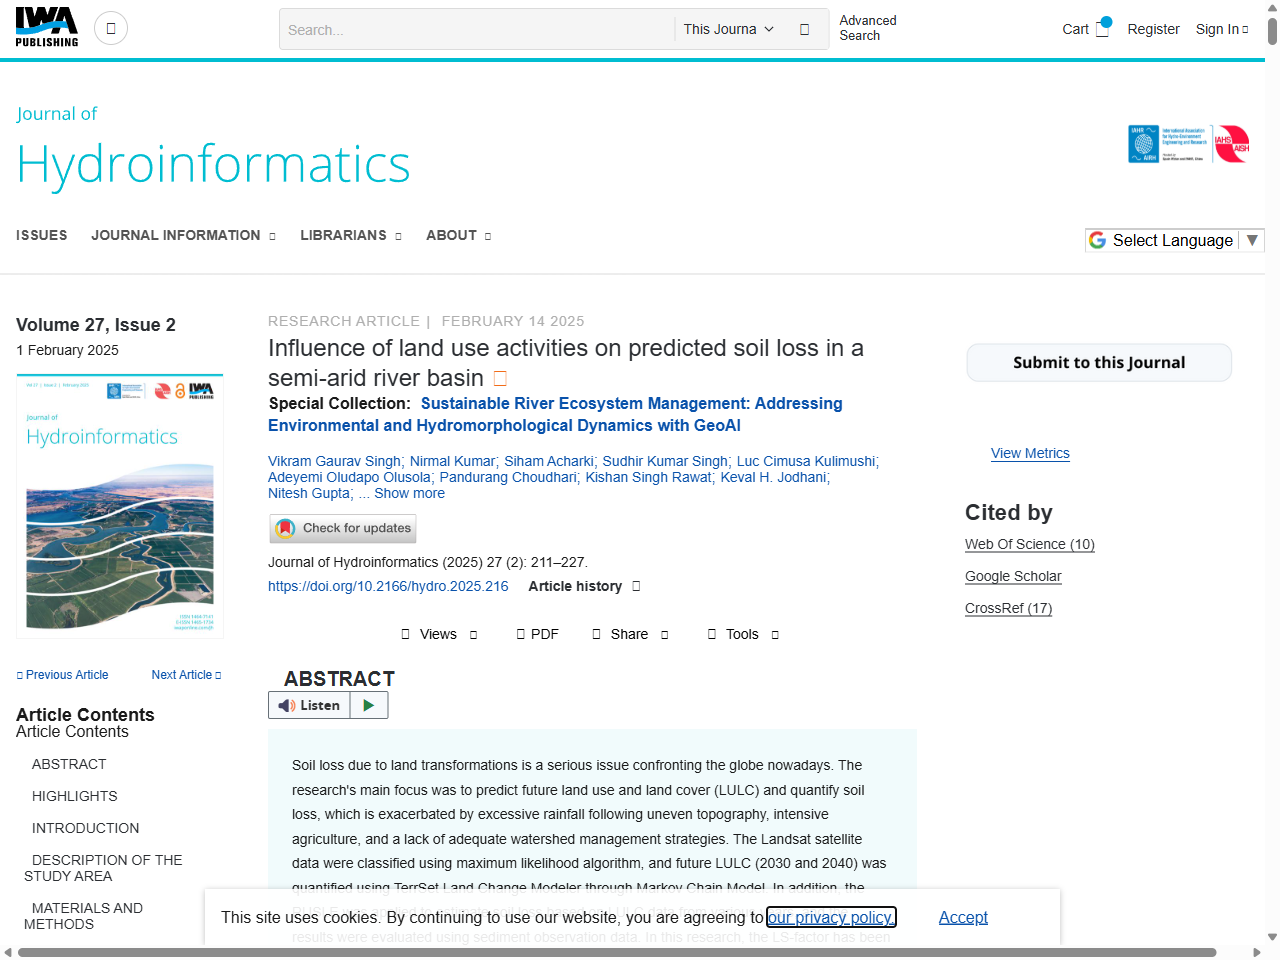The width and height of the screenshot is (1280, 960).
Task: Click the horizontal page scrollbar
Action: [617, 952]
